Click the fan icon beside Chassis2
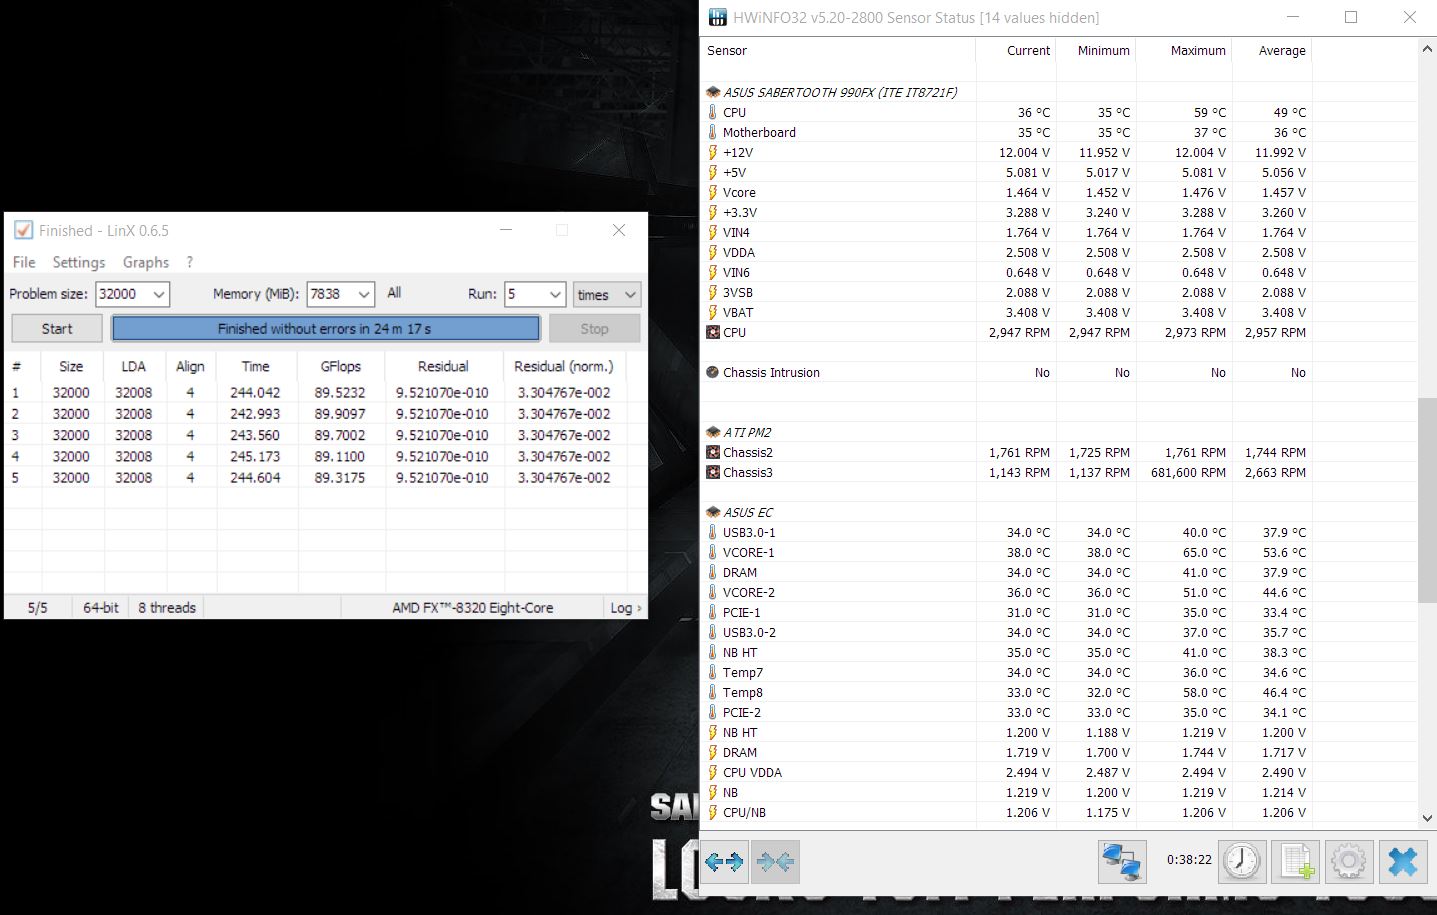The image size is (1437, 915). coord(713,452)
